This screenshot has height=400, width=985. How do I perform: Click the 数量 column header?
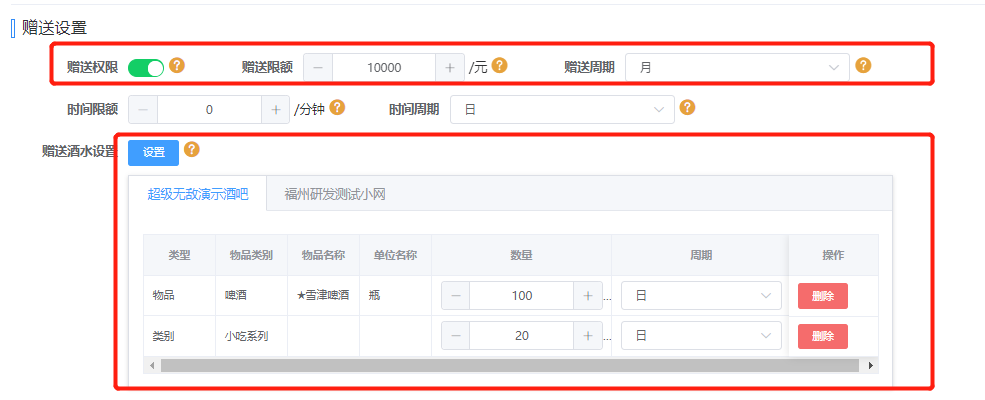pos(521,256)
